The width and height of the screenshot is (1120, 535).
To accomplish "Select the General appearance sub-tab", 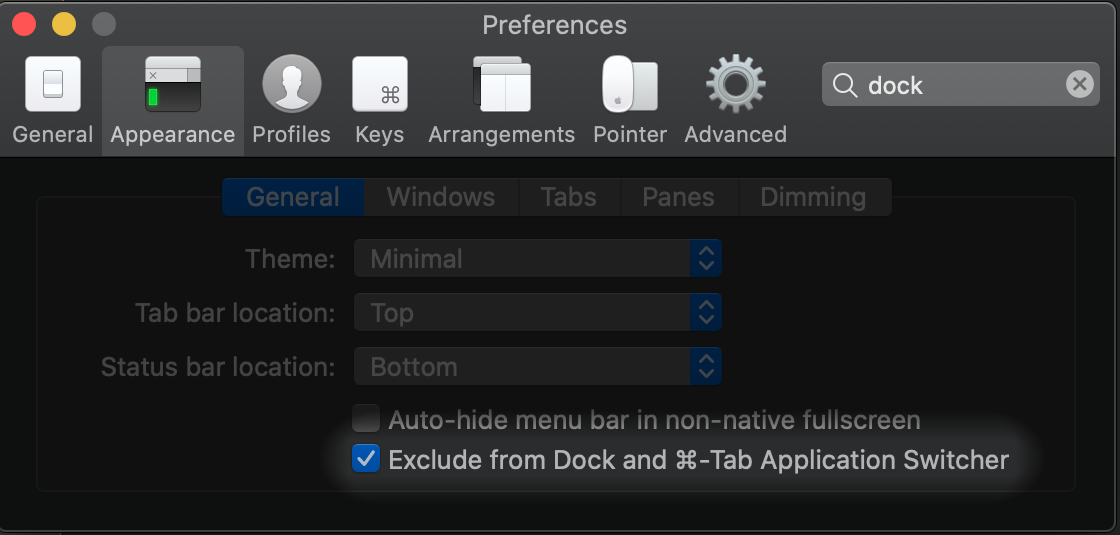I will tap(293, 197).
